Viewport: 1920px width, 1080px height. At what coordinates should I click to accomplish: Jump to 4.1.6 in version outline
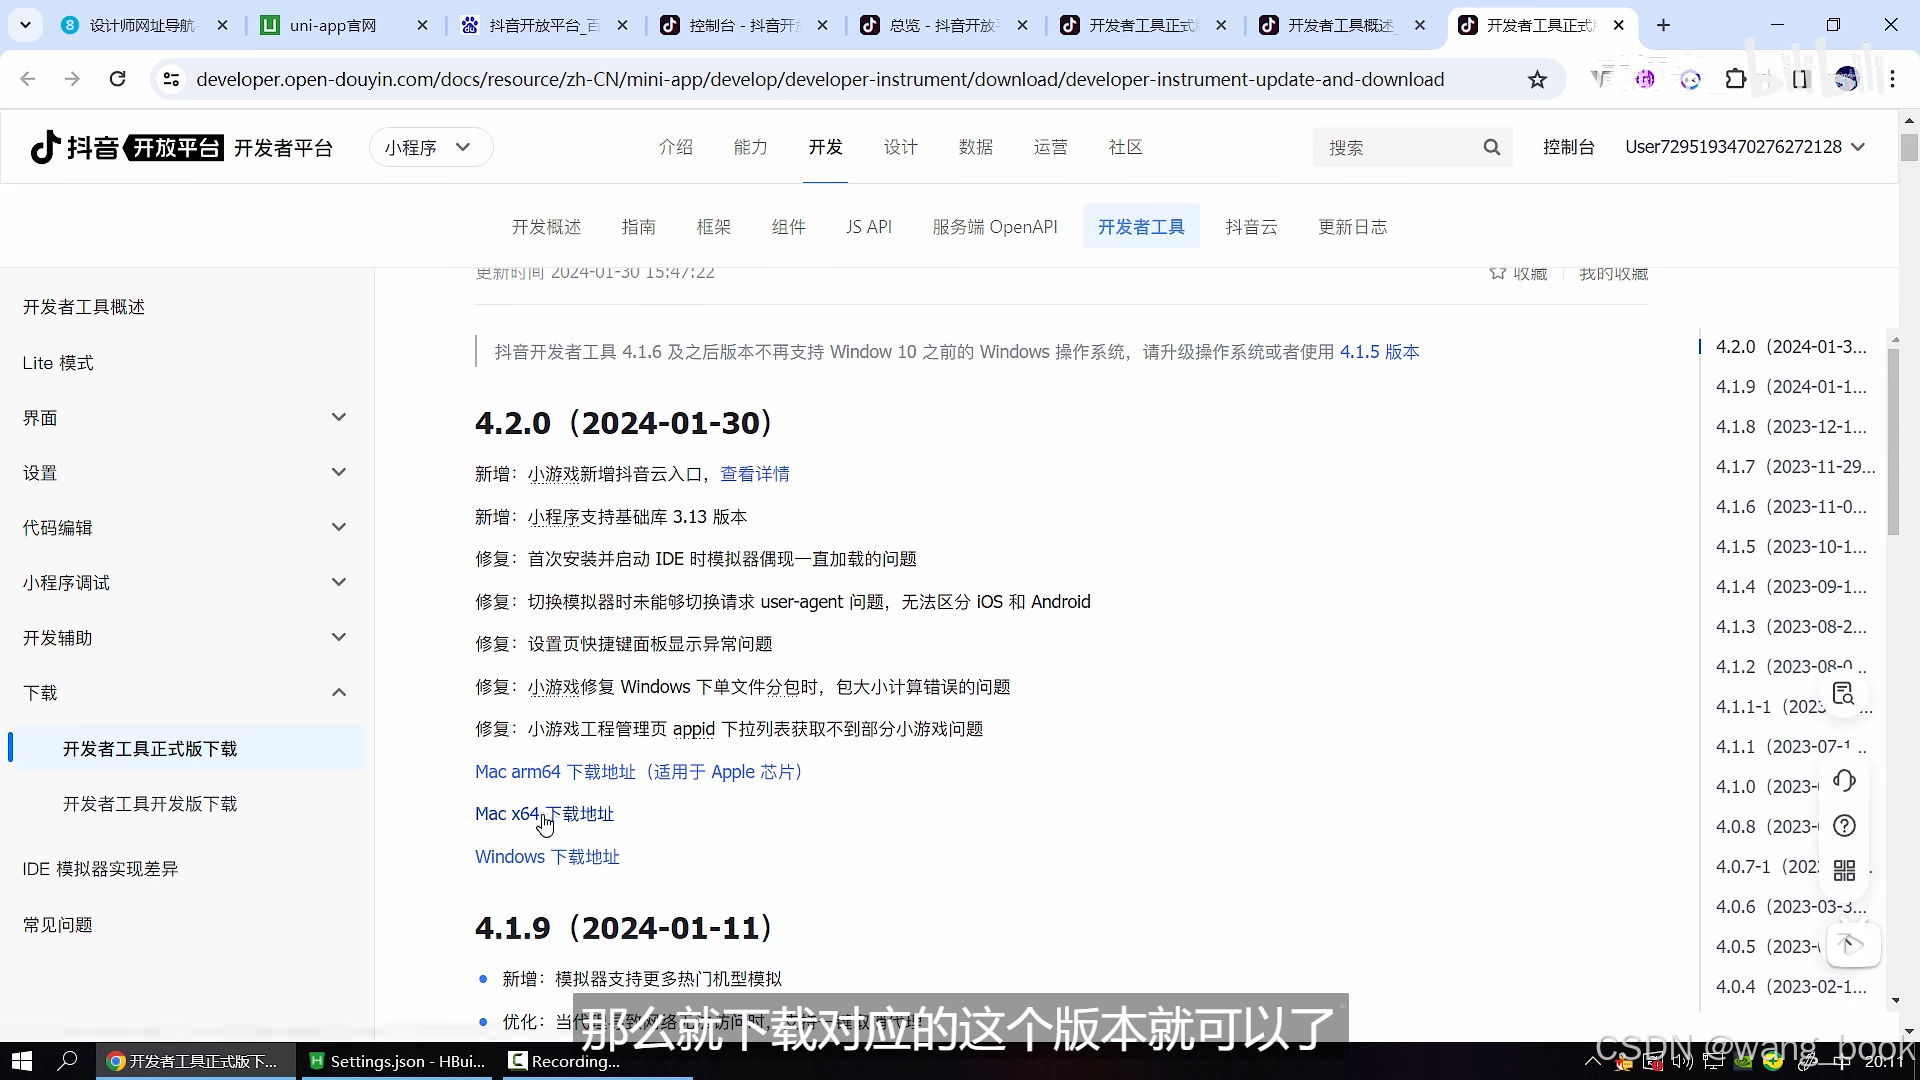1791,507
